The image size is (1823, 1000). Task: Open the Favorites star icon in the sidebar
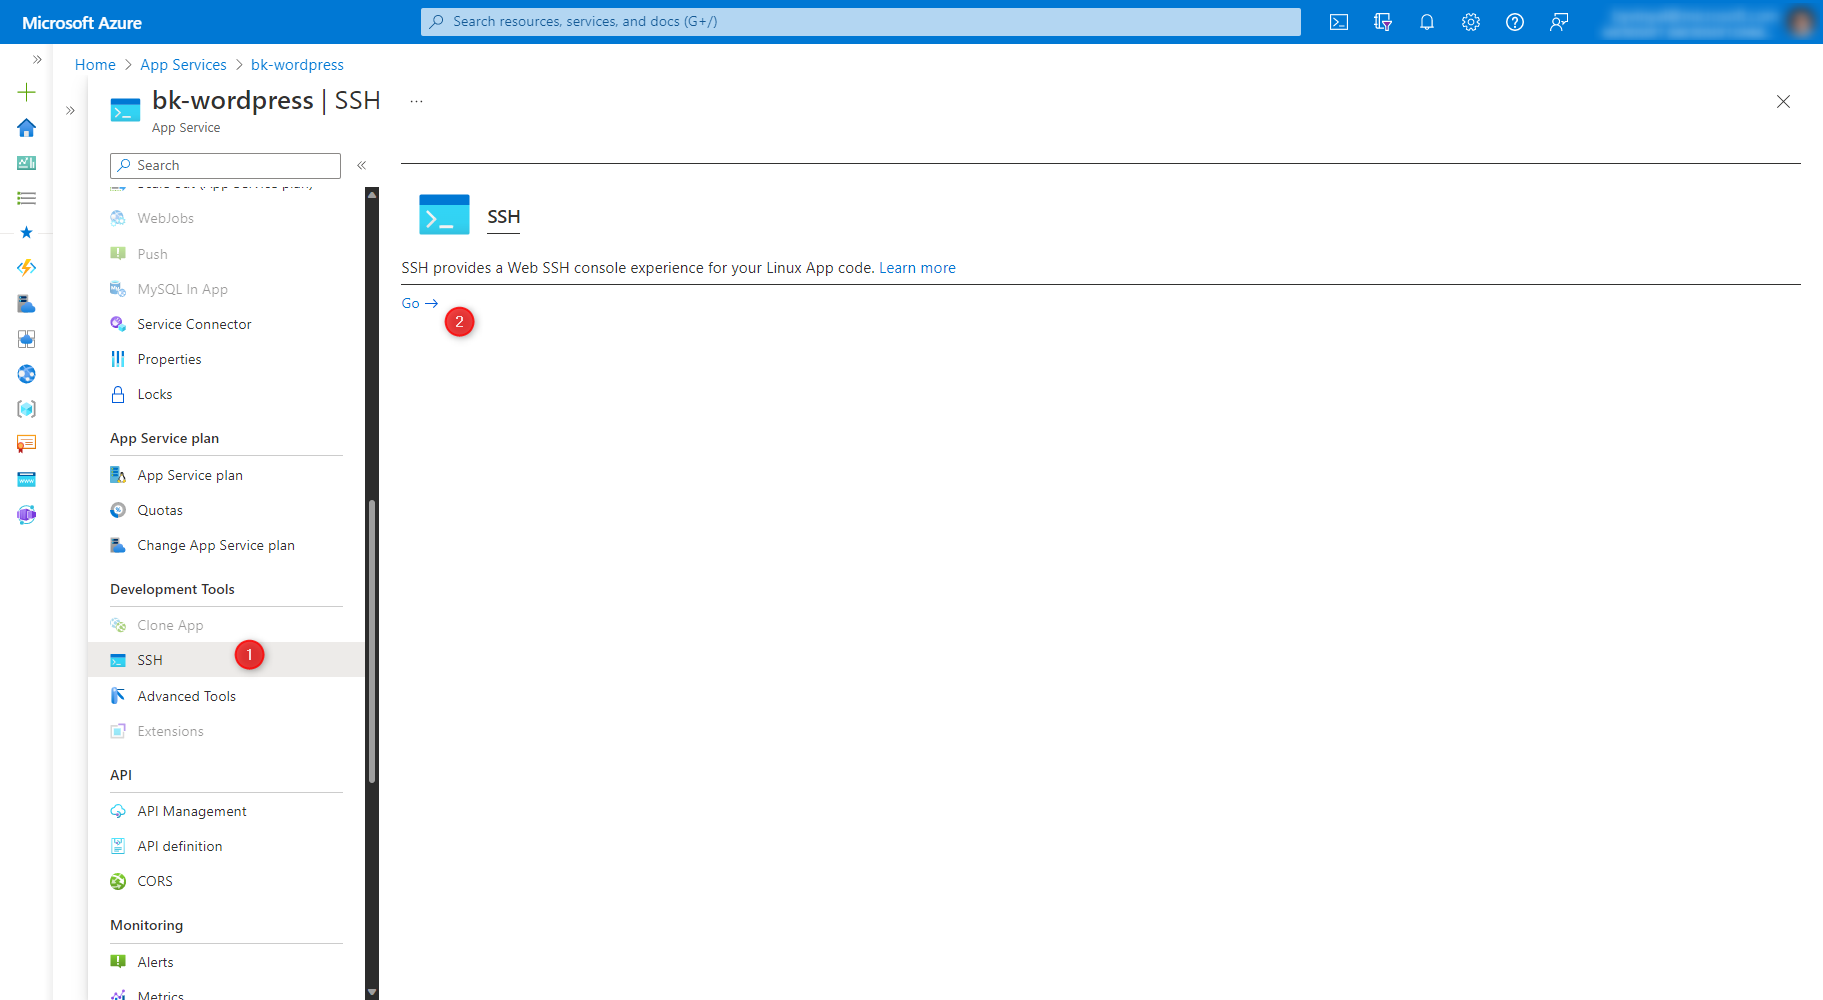(27, 233)
